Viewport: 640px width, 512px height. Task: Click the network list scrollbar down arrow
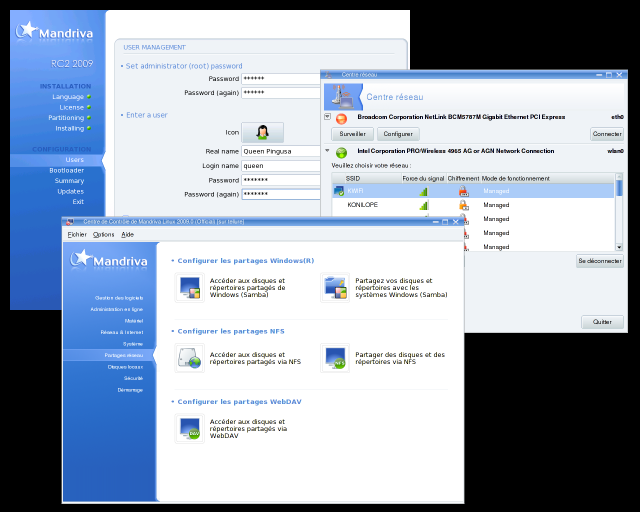pos(619,247)
